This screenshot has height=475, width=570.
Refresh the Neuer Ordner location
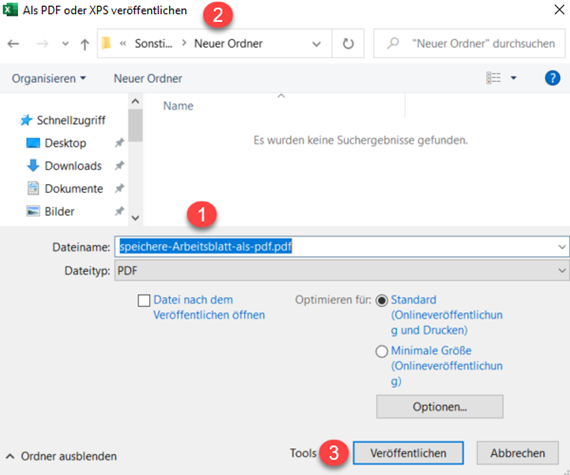pos(348,44)
